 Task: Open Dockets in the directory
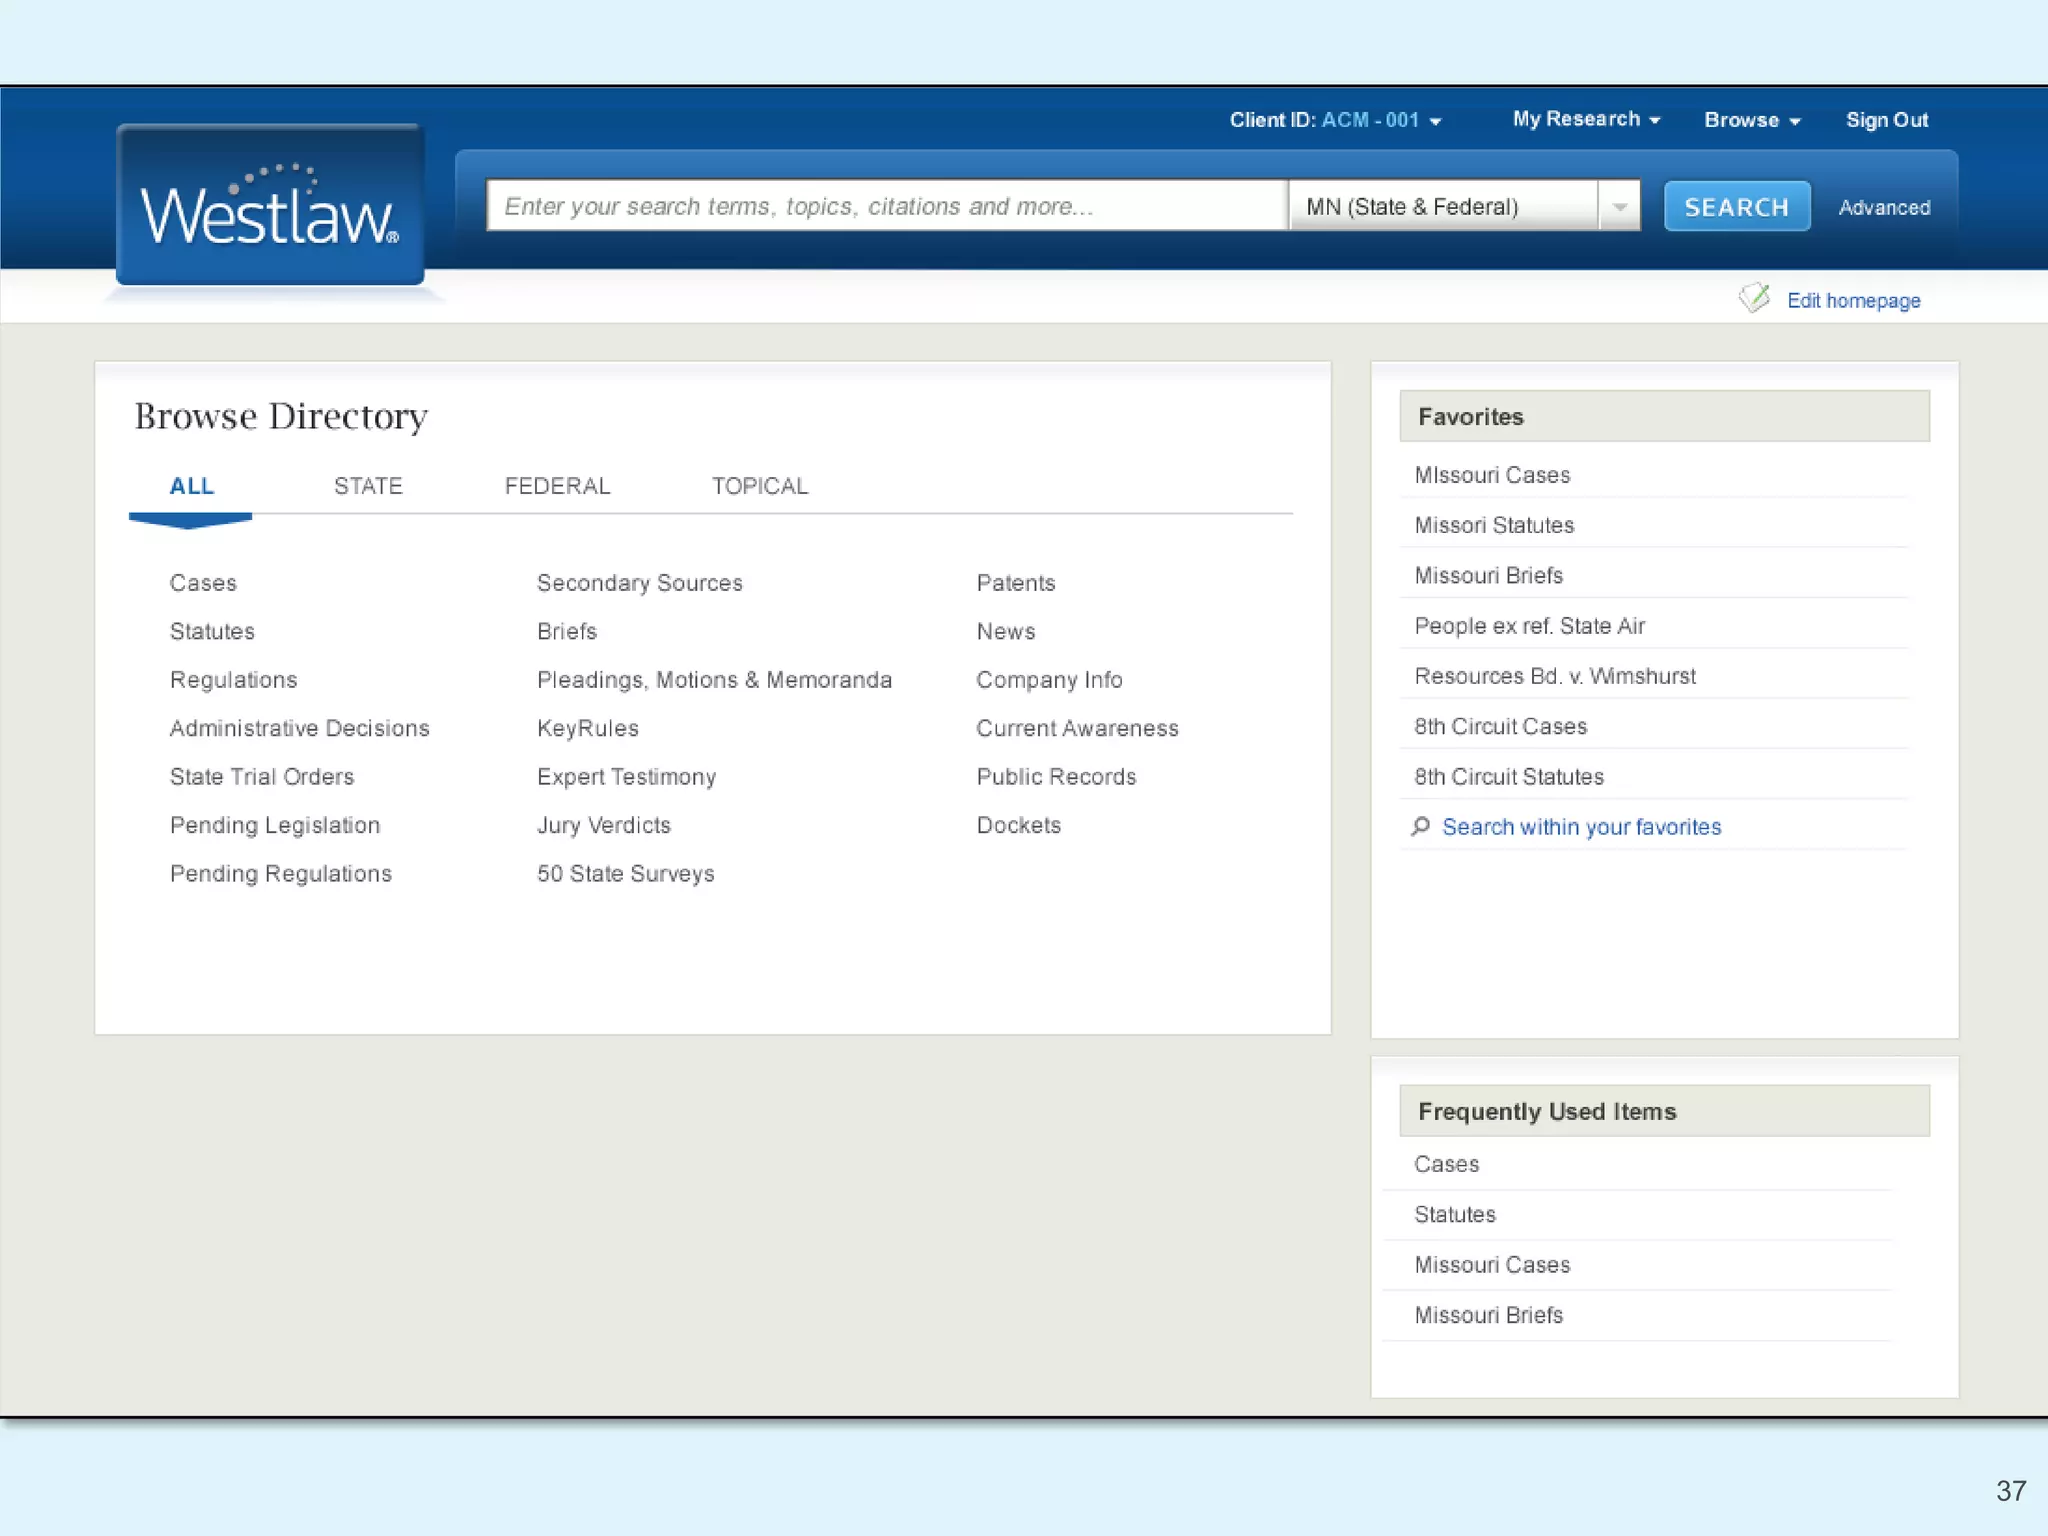click(1018, 825)
